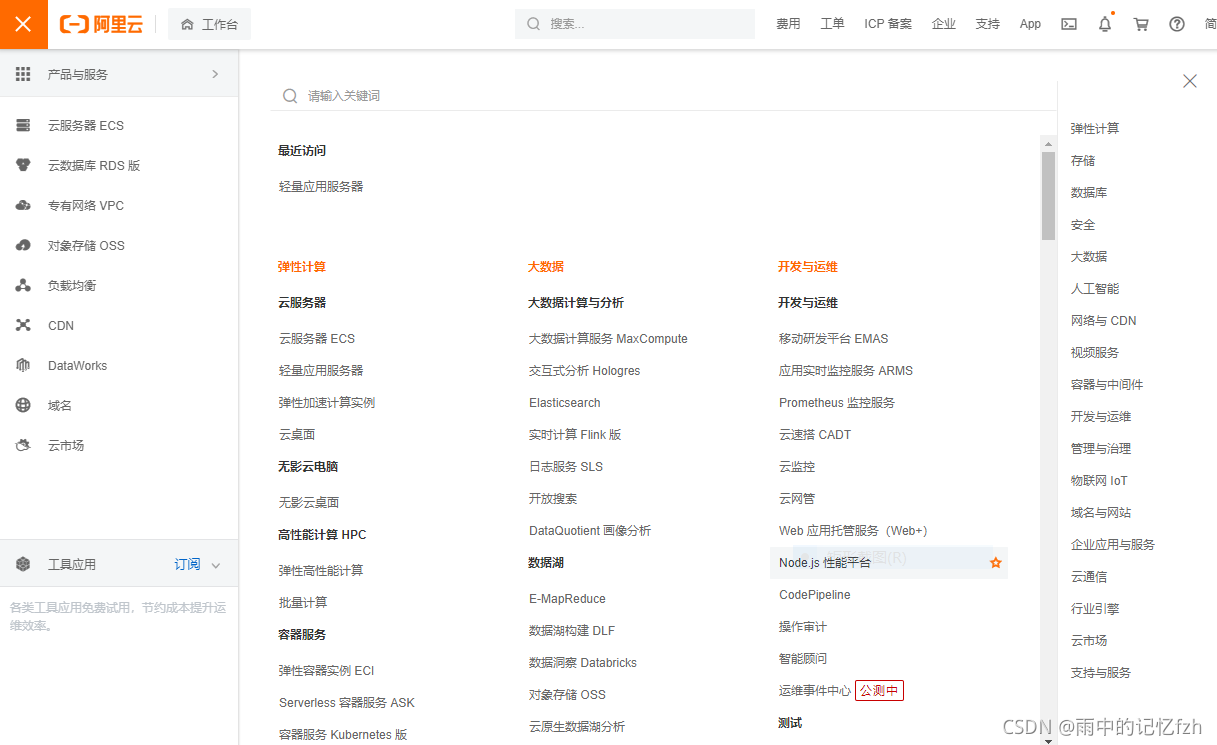This screenshot has width=1217, height=745.
Task: Jump to 弹性计算 category on right
Action: (x=1095, y=128)
